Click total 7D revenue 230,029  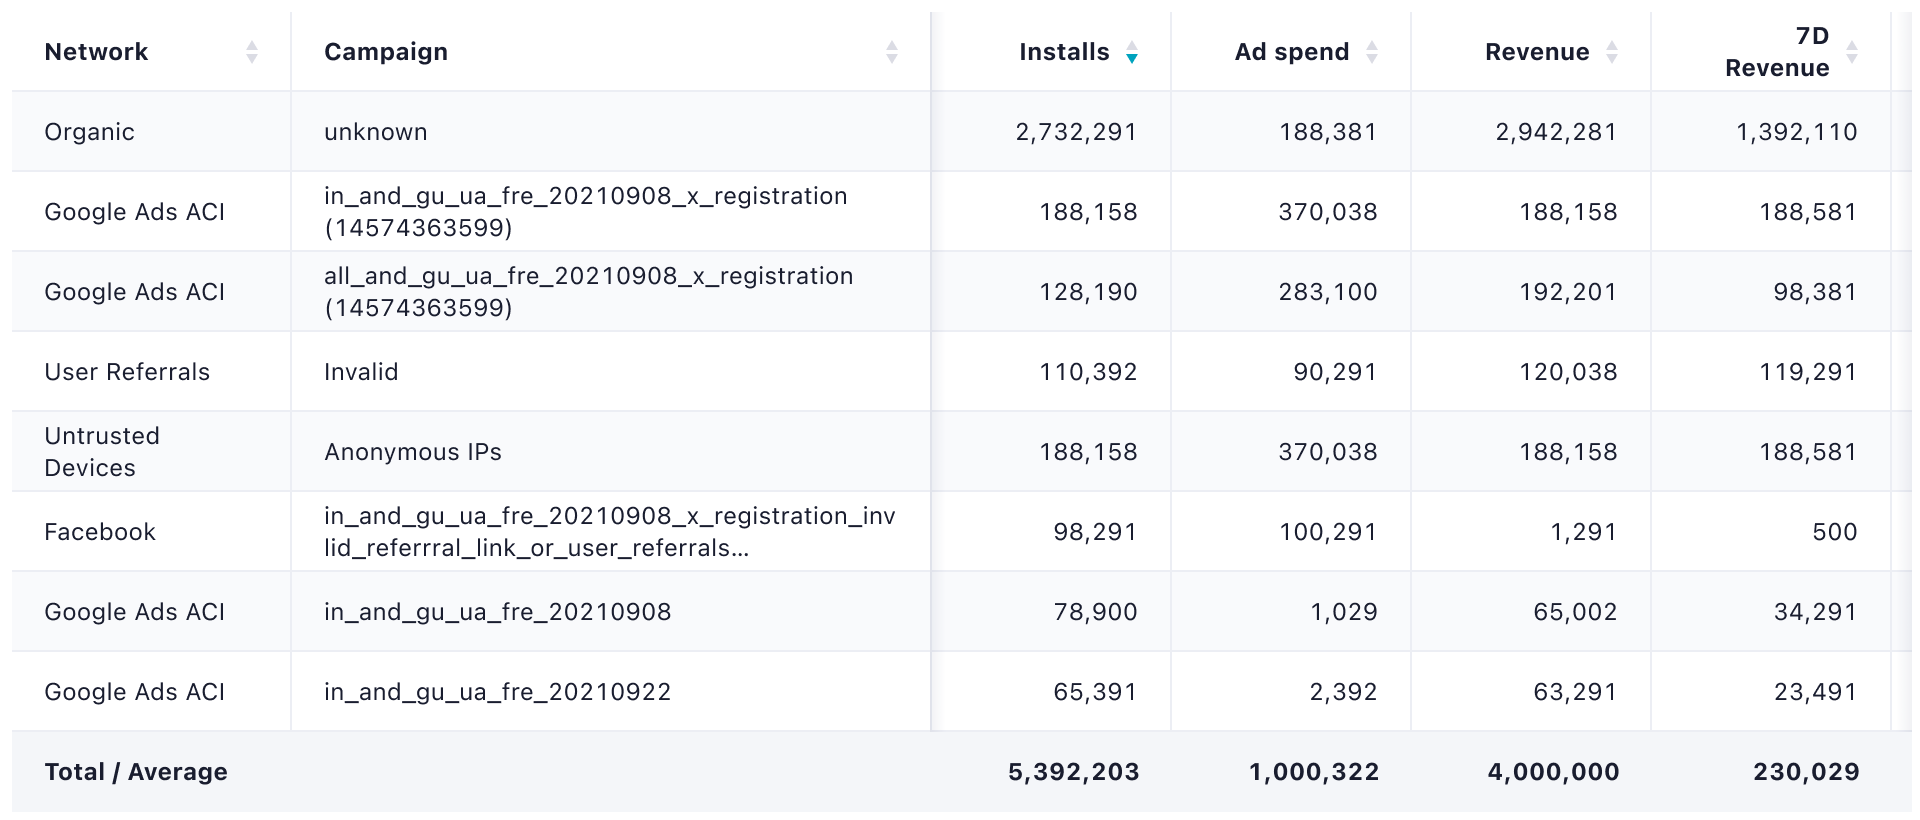point(1806,772)
